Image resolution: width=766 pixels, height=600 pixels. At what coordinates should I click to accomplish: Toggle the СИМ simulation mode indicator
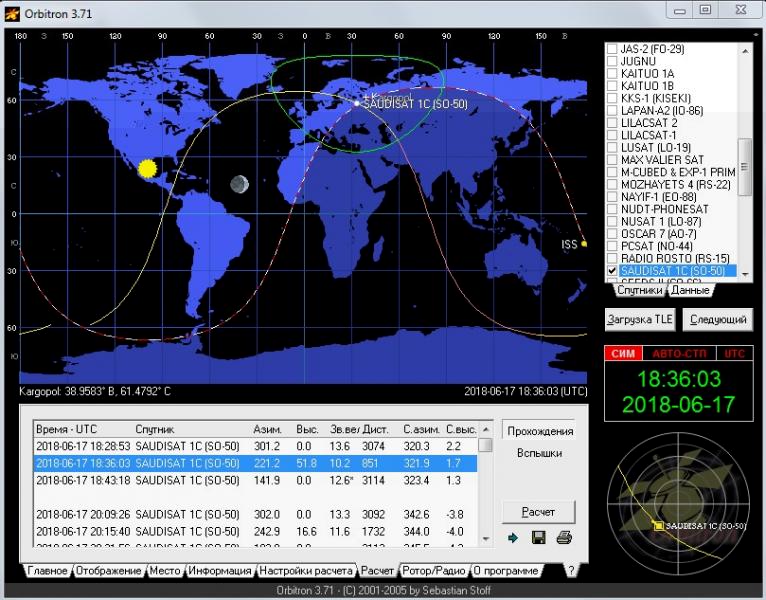[x=621, y=354]
